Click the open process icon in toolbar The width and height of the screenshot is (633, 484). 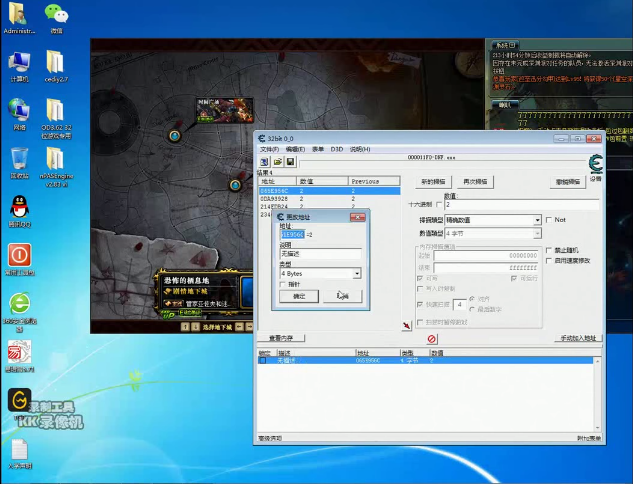point(265,161)
